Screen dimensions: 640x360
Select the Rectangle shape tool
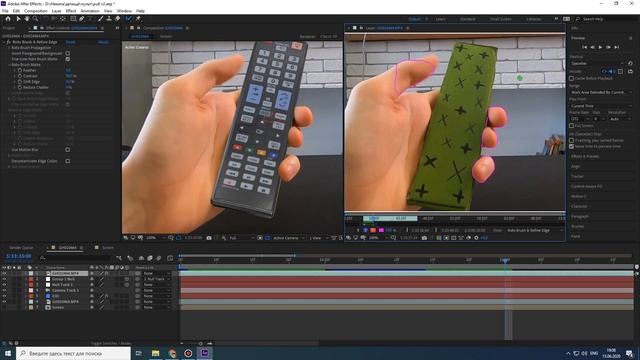pos(73,19)
